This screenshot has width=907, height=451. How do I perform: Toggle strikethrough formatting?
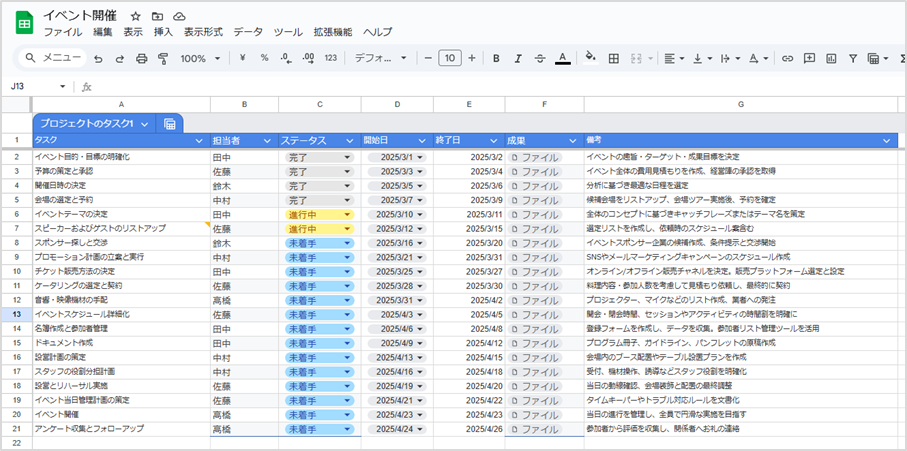(540, 58)
